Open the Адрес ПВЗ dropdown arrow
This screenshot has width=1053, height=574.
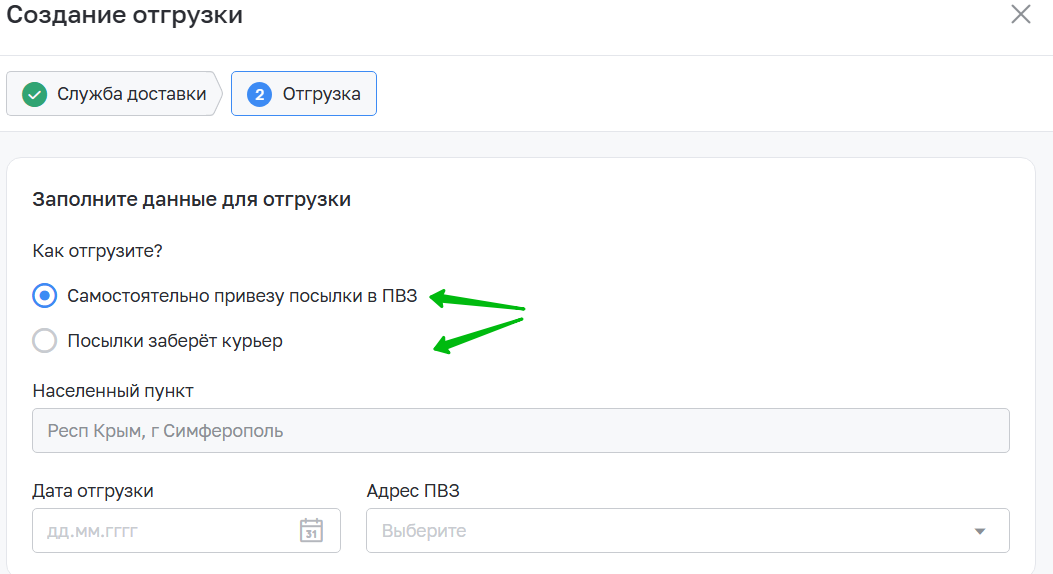pos(980,531)
